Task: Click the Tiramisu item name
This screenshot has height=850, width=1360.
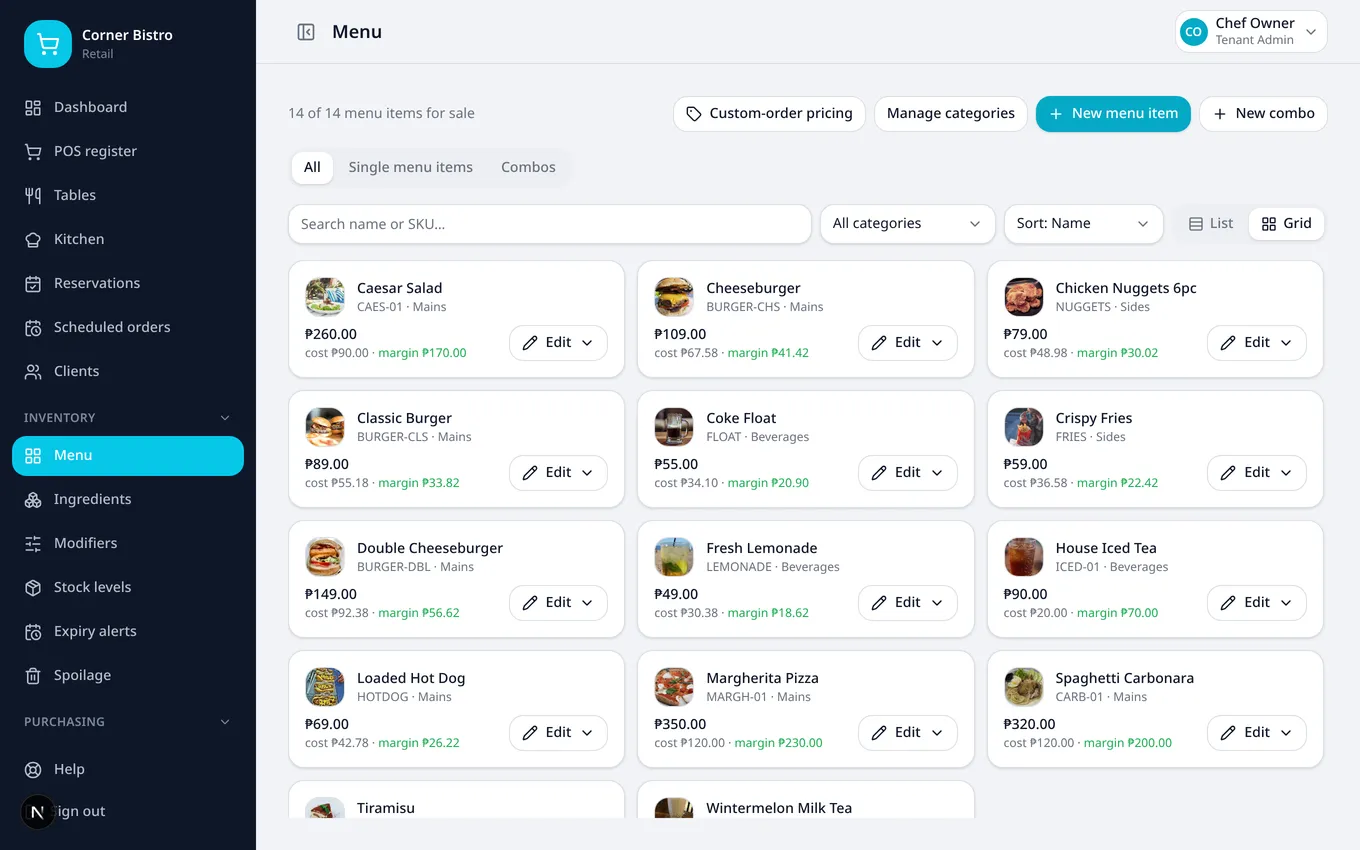Action: (386, 808)
